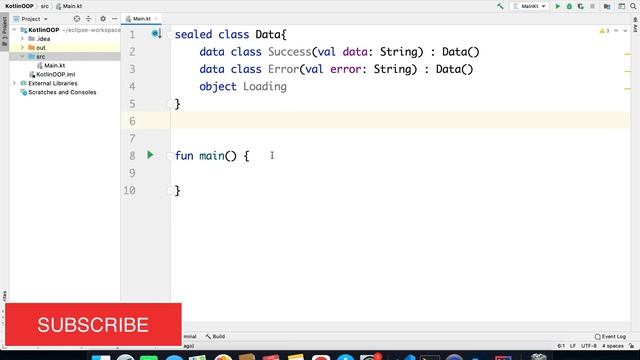Click the gutter run arrow beside fun main

click(x=150, y=155)
